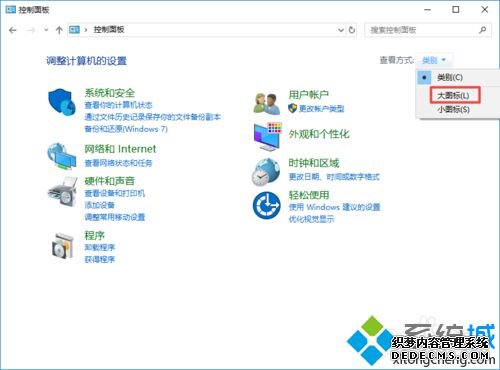This screenshot has width=500, height=370.
Task: Open the System and Security shield icon
Action: click(x=62, y=101)
